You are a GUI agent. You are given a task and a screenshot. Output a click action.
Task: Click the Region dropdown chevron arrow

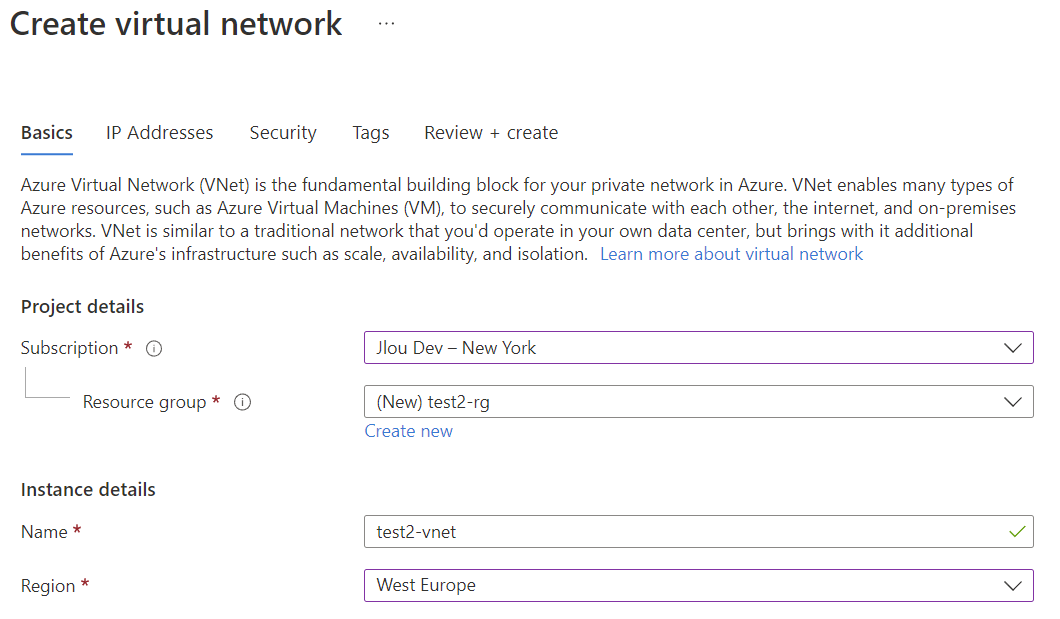(1012, 586)
